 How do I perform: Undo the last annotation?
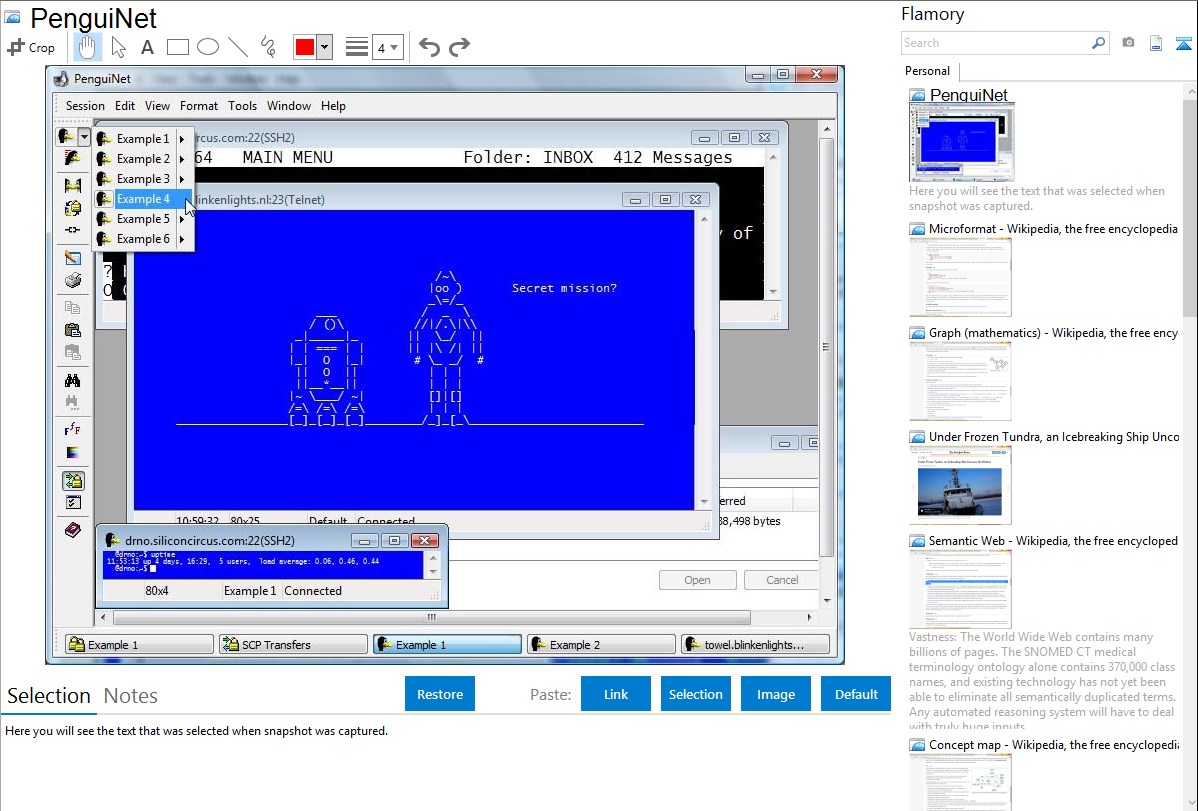tap(429, 47)
